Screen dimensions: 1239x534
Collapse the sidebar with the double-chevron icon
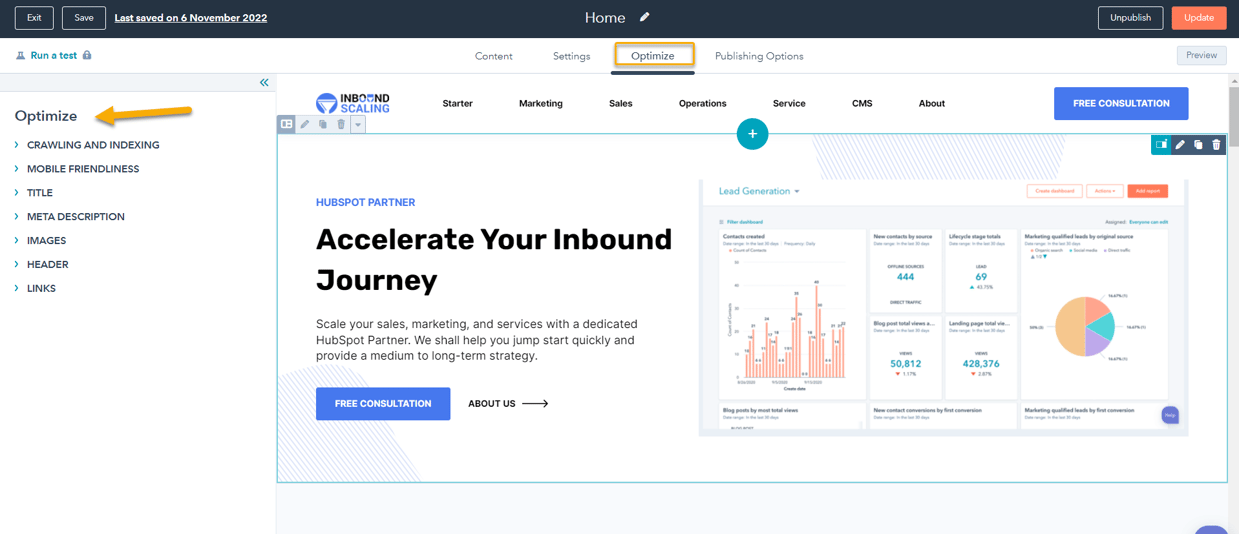(264, 83)
